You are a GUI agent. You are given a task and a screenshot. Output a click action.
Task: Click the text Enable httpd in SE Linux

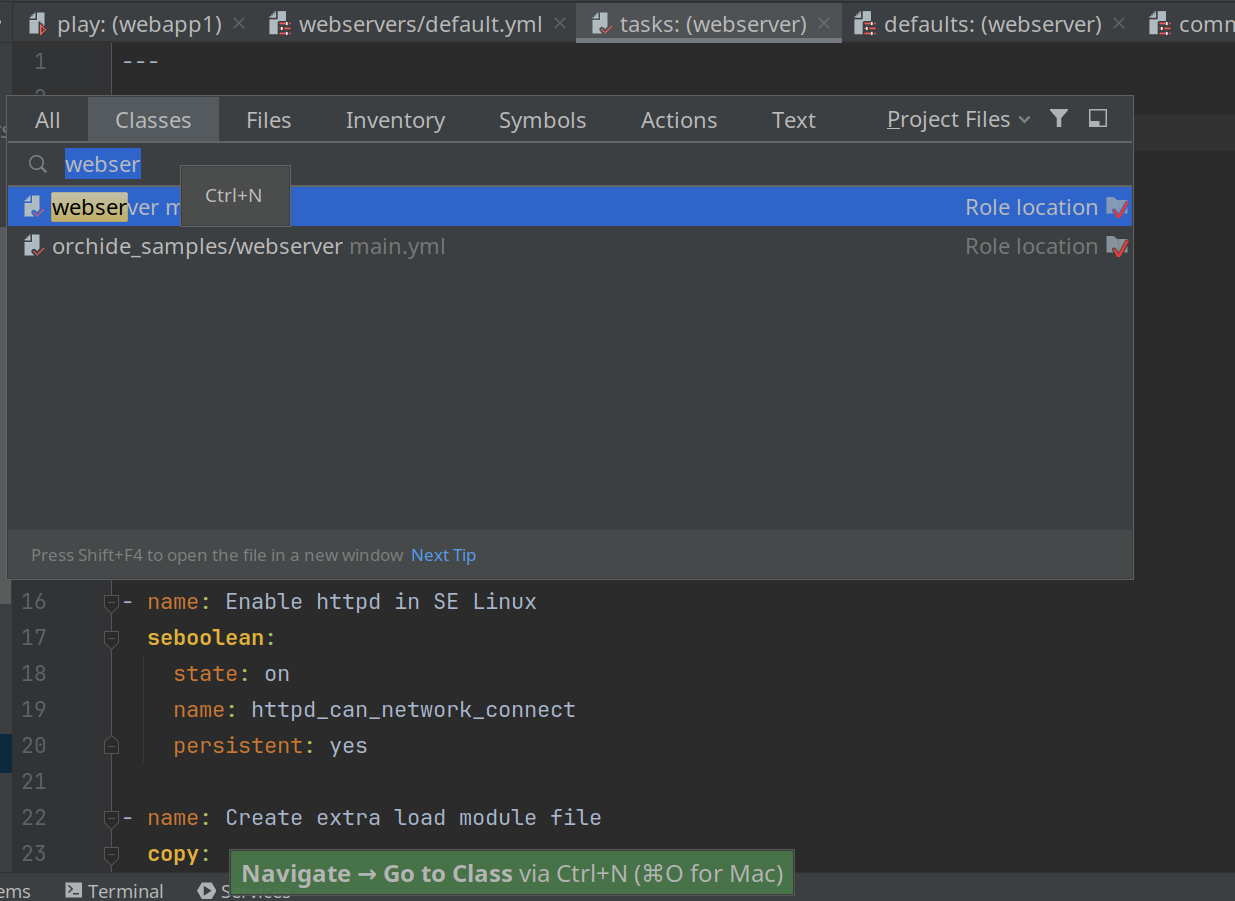[381, 602]
